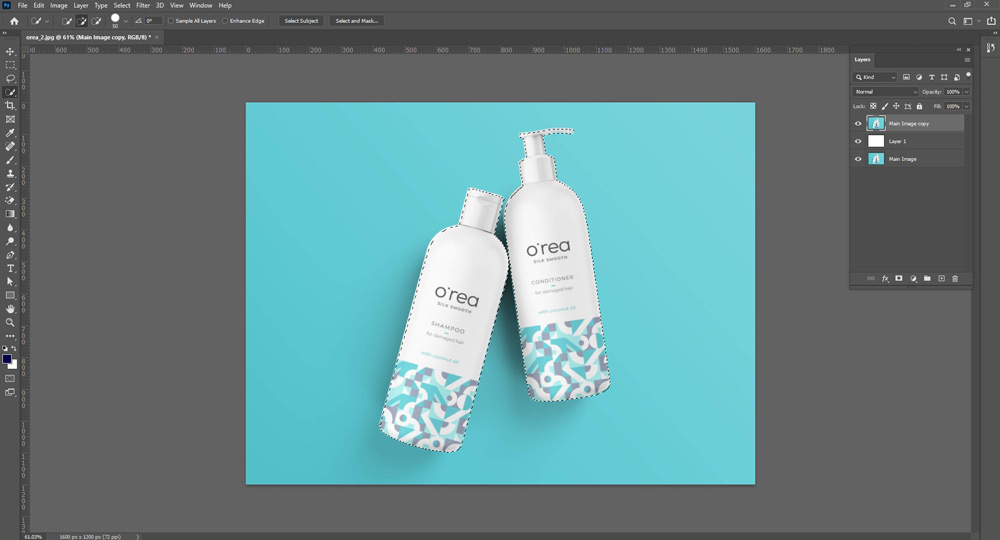Image resolution: width=1000 pixels, height=540 pixels.
Task: Select the Blur tool
Action: [x=10, y=228]
